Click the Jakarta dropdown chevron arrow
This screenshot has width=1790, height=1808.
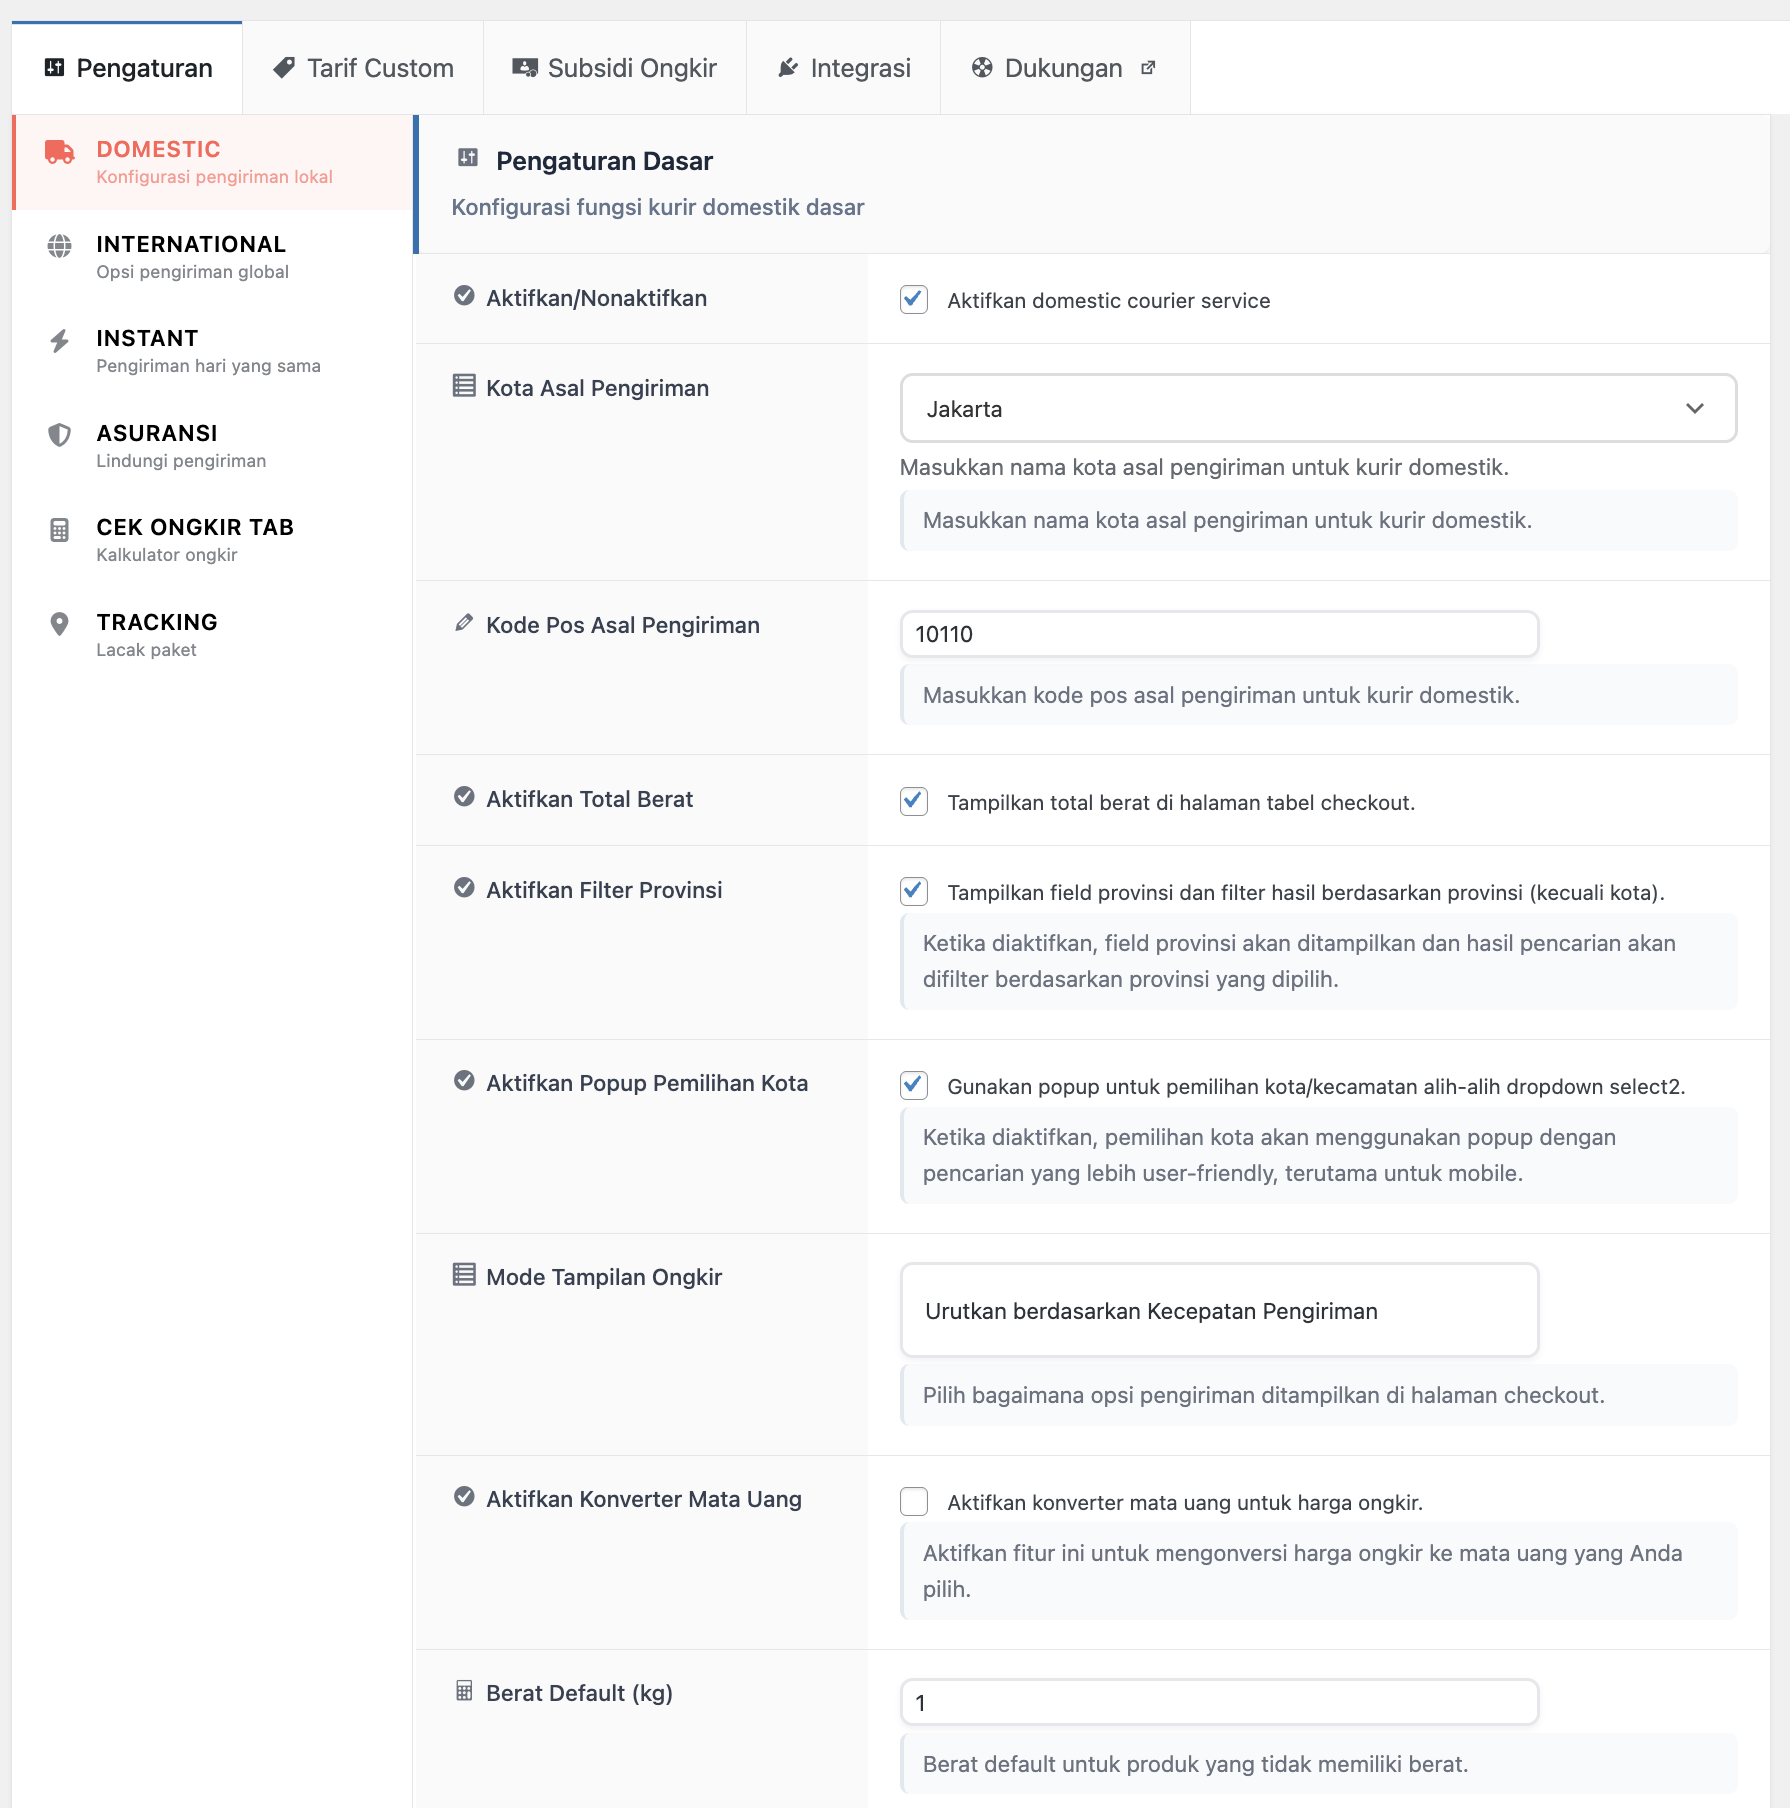1695,409
